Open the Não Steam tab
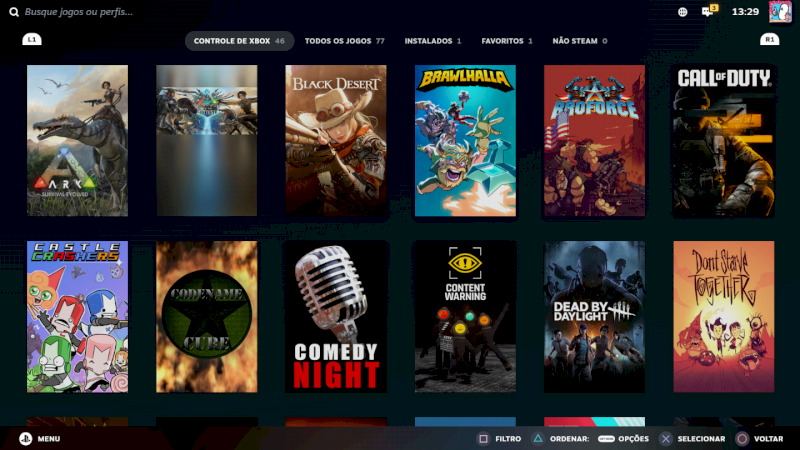 click(580, 41)
